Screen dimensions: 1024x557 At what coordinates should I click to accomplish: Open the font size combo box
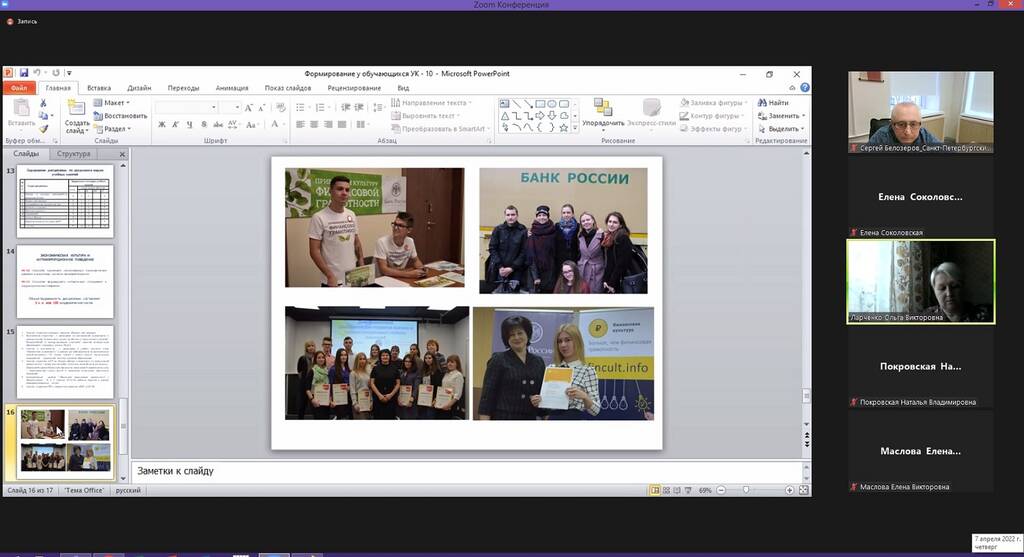click(231, 107)
